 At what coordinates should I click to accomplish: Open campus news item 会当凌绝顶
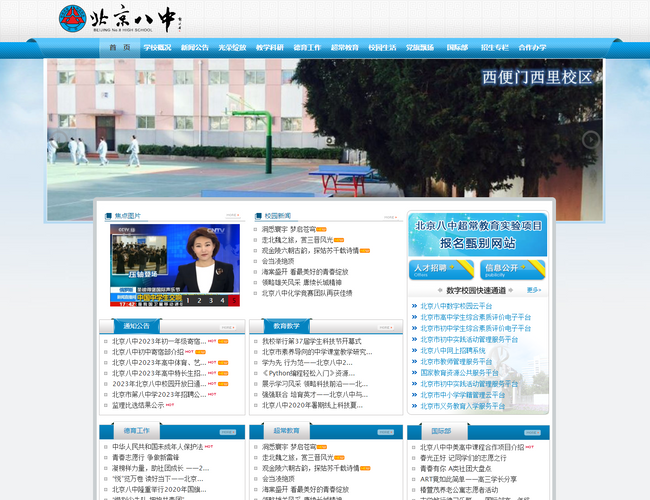[x=278, y=261]
